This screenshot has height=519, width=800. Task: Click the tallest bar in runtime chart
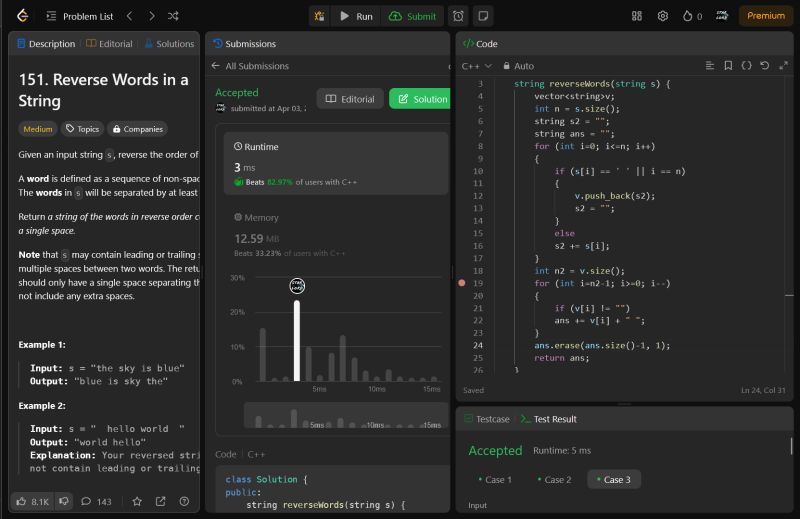pyautogui.click(x=297, y=340)
